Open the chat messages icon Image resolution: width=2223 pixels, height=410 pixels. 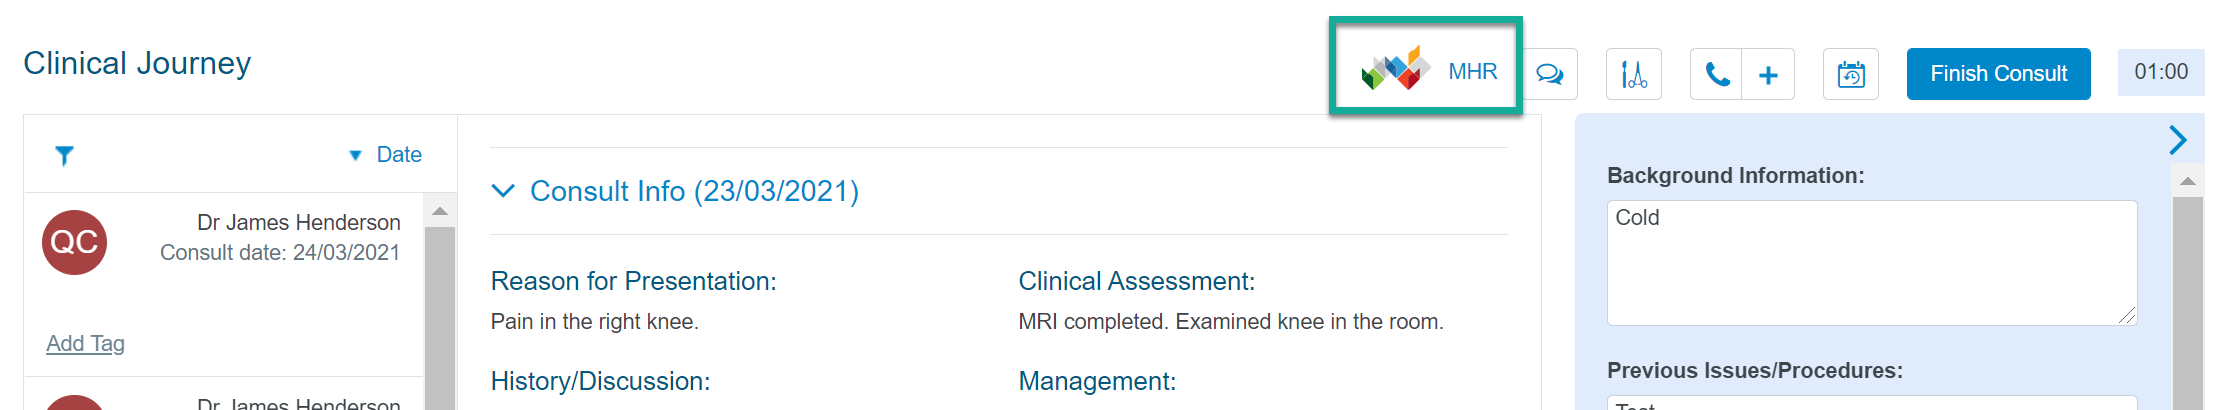click(x=1549, y=74)
